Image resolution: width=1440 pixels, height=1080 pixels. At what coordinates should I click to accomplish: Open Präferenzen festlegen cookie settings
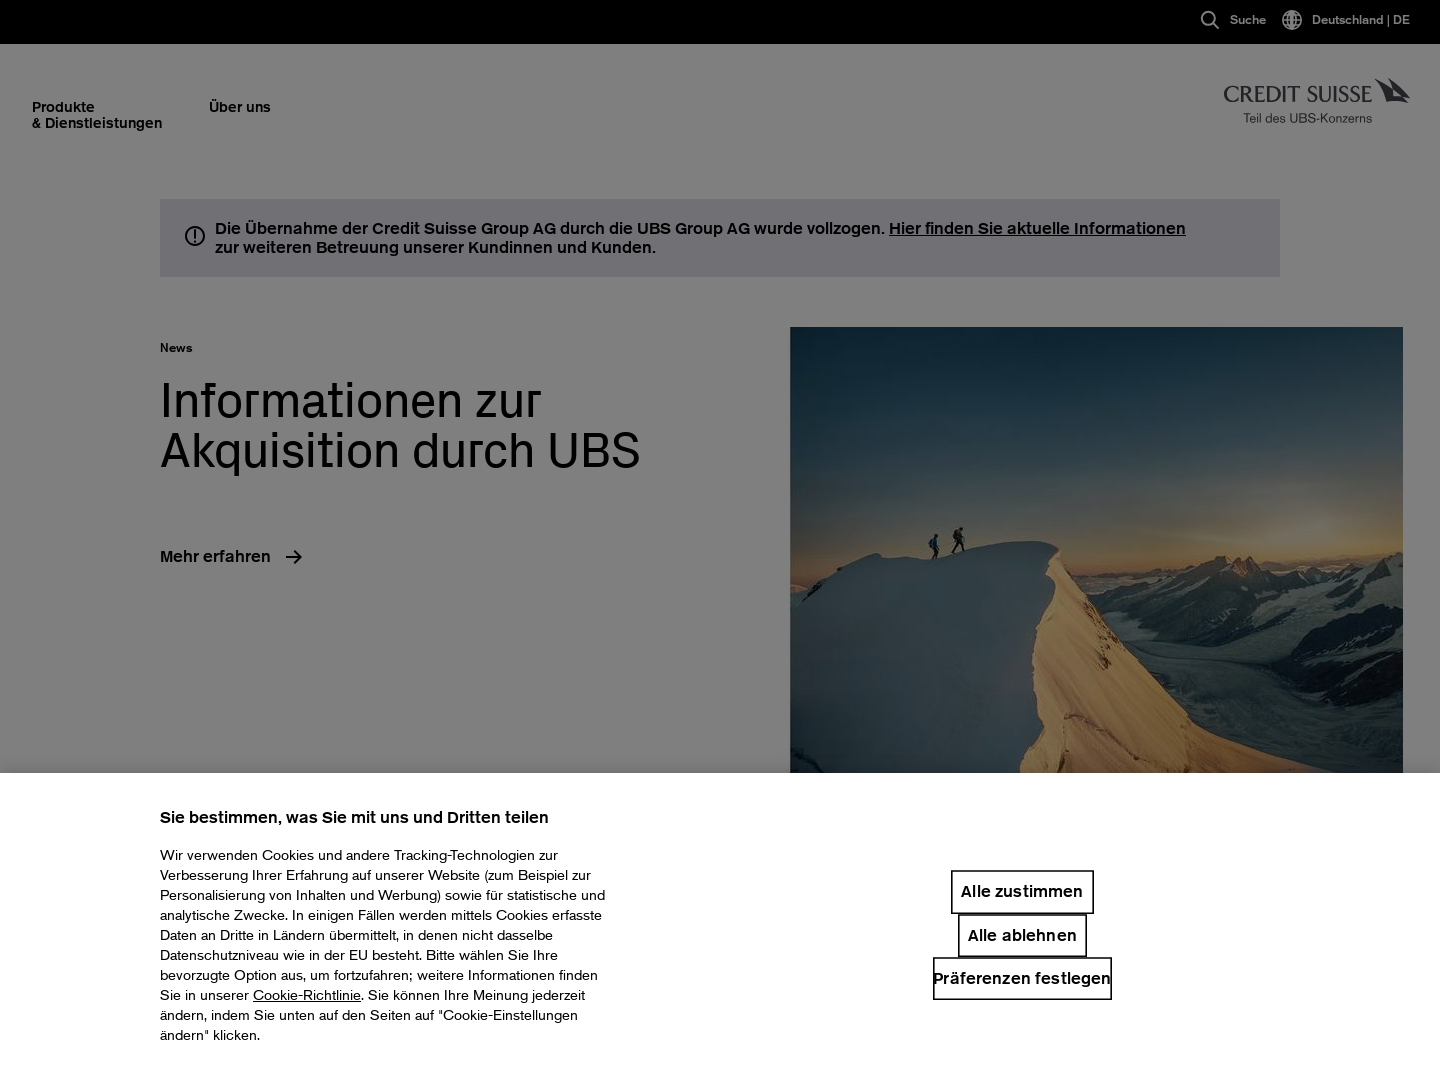1022,979
